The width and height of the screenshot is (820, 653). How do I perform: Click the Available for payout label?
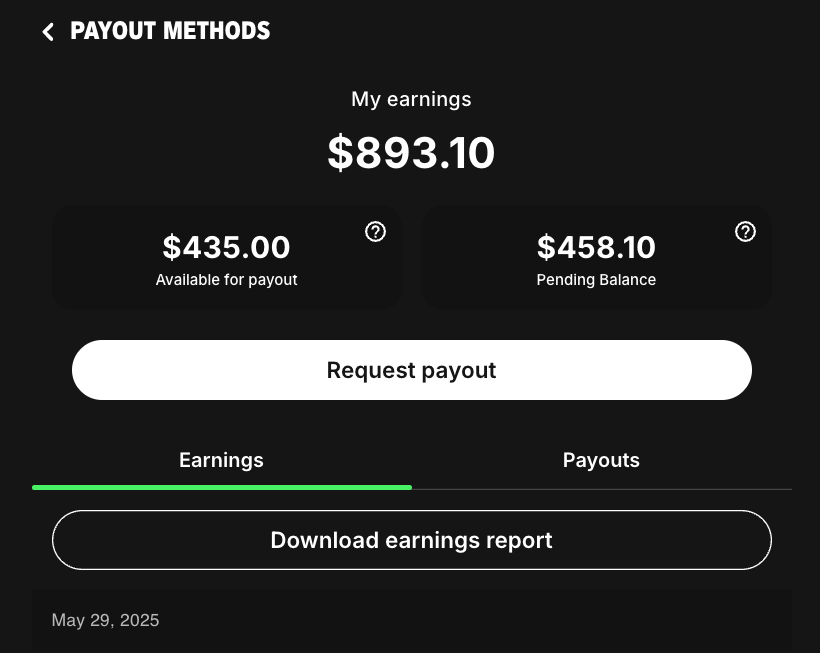click(x=226, y=280)
